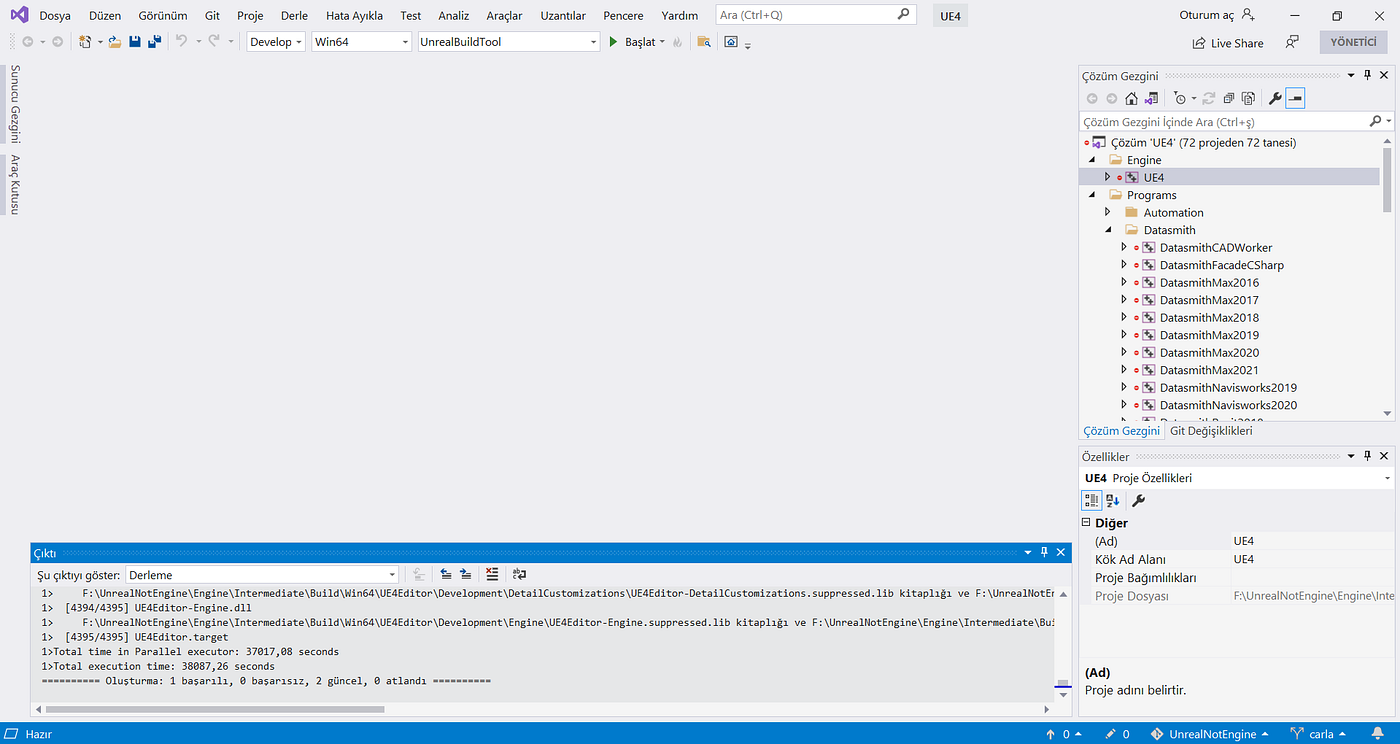Select the DatasmithMax2019 project
This screenshot has height=744, width=1400.
coord(1209,335)
